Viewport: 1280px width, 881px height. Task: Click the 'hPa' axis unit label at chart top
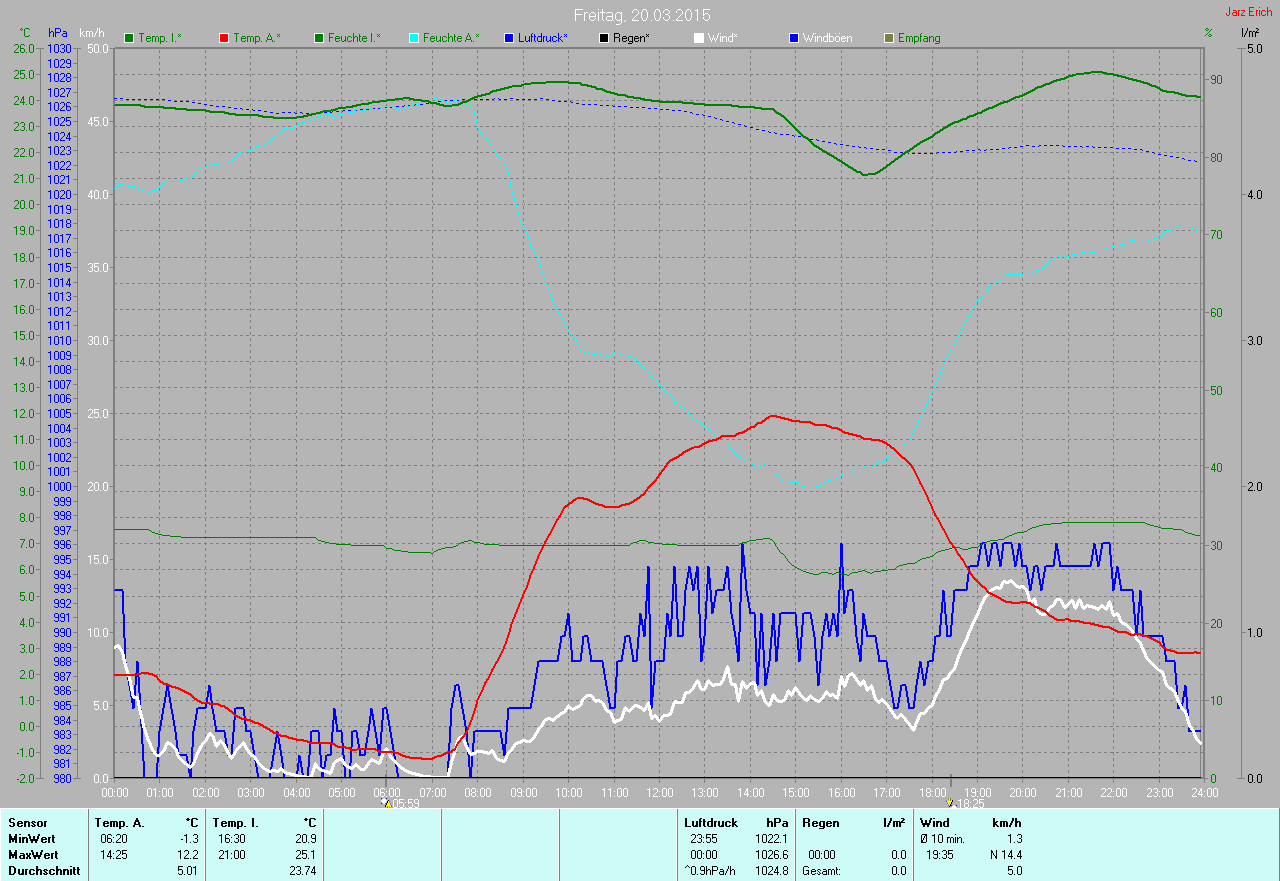pos(58,33)
